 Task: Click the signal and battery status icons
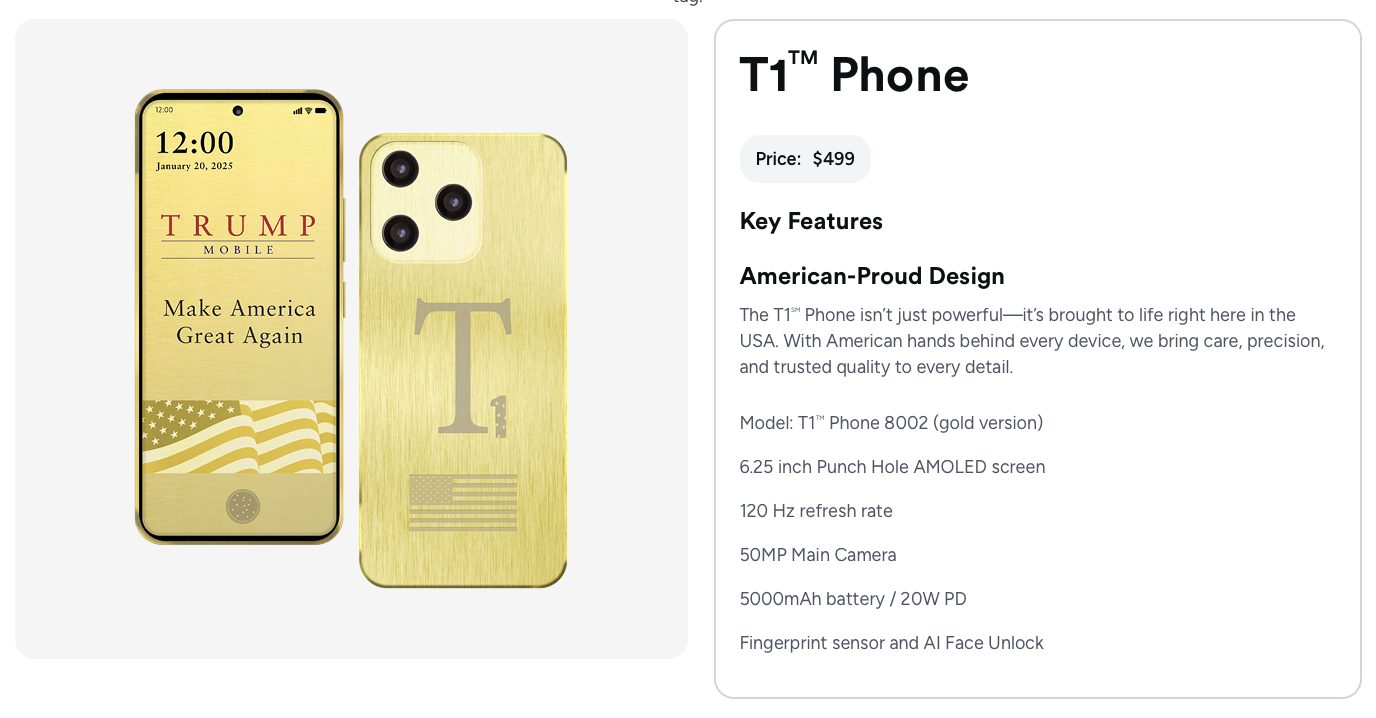pos(309,110)
